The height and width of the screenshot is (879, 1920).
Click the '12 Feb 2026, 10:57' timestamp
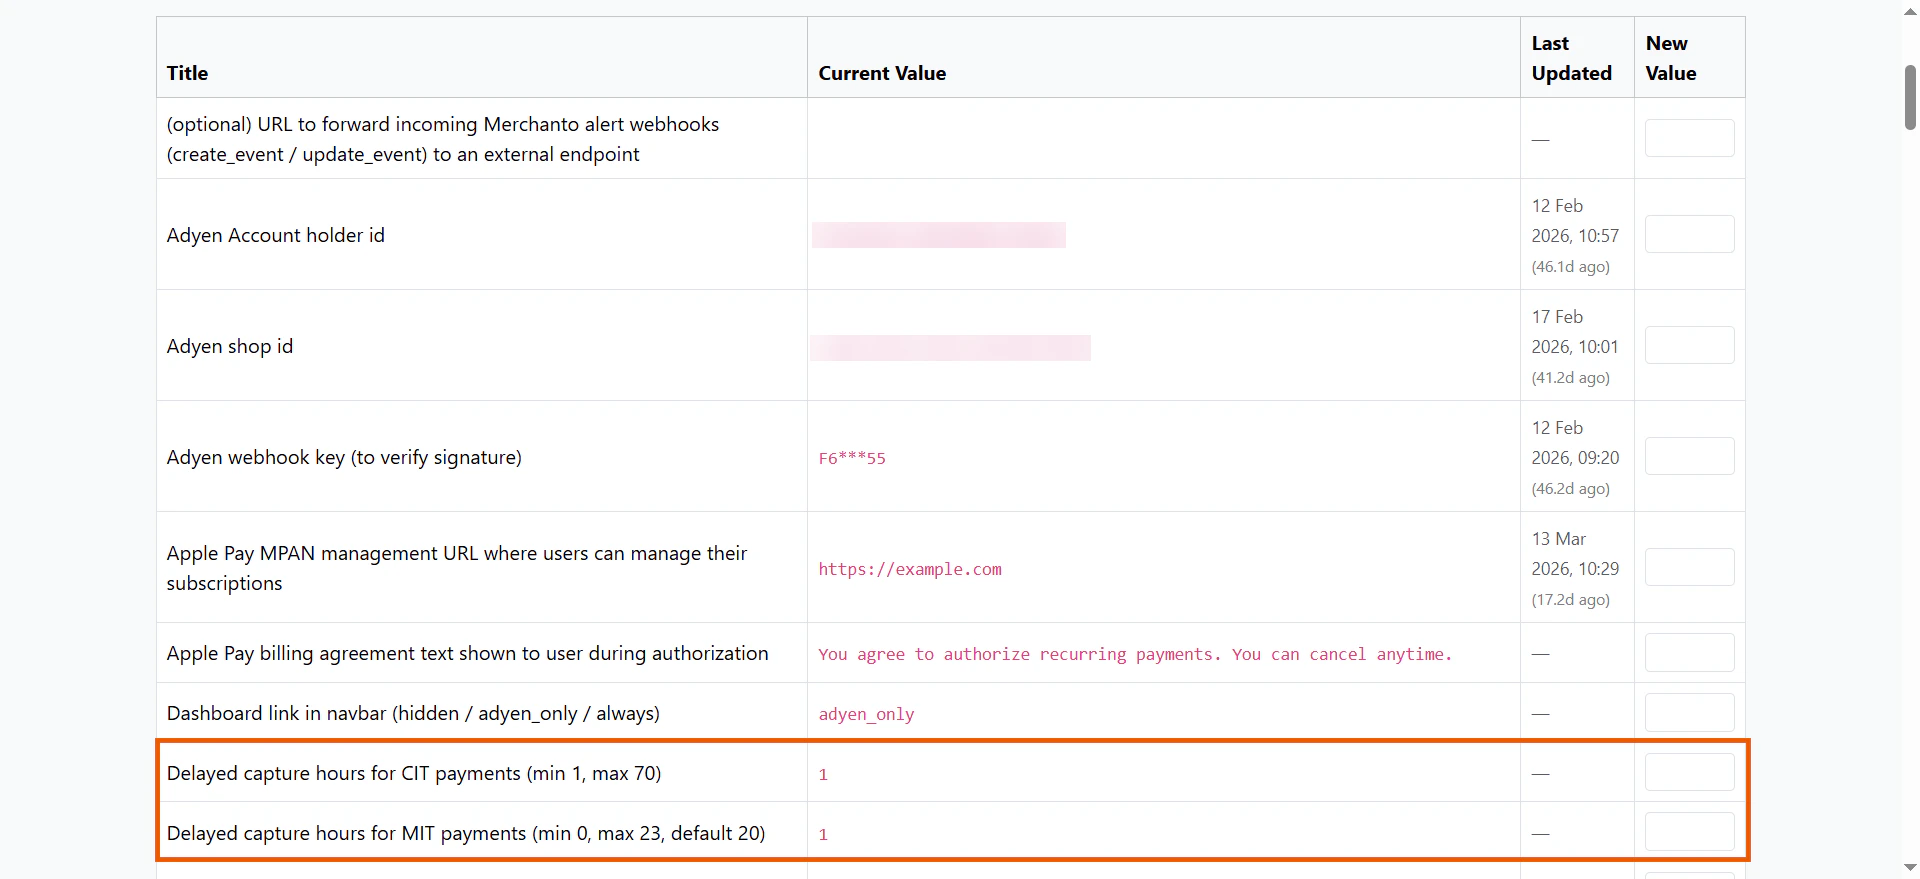tap(1575, 220)
